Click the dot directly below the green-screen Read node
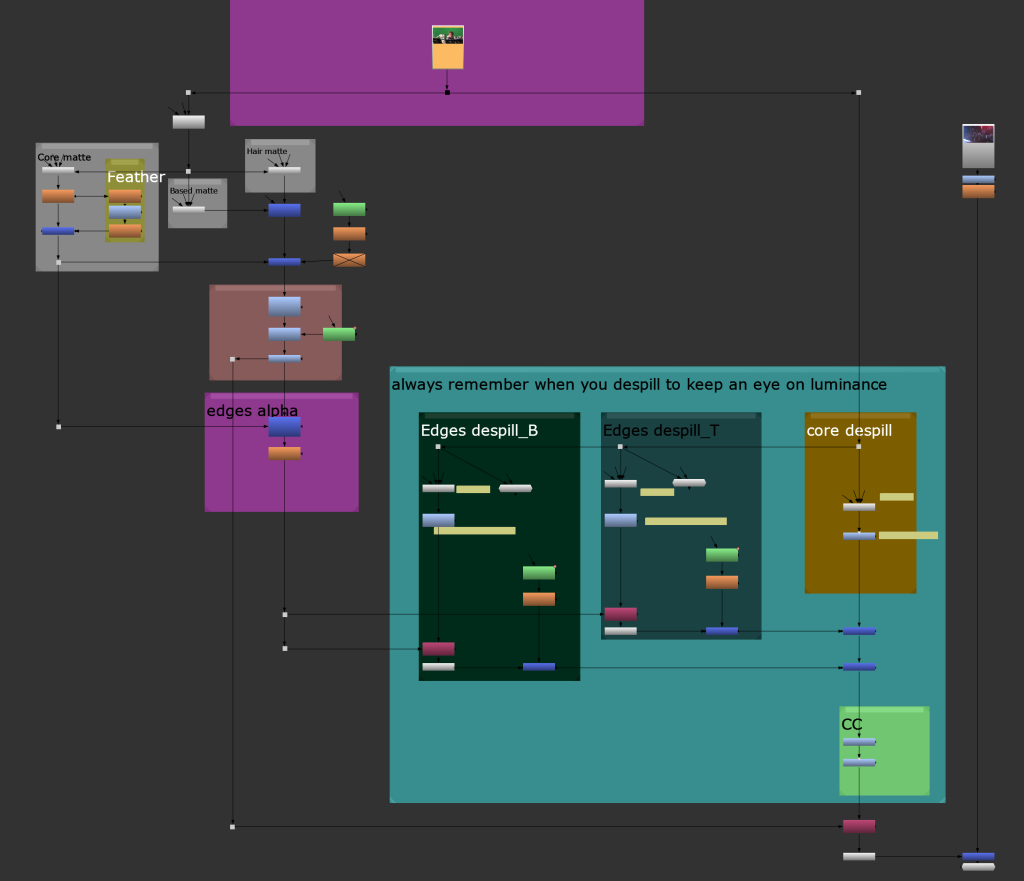The width and height of the screenshot is (1024, 881). (447, 93)
